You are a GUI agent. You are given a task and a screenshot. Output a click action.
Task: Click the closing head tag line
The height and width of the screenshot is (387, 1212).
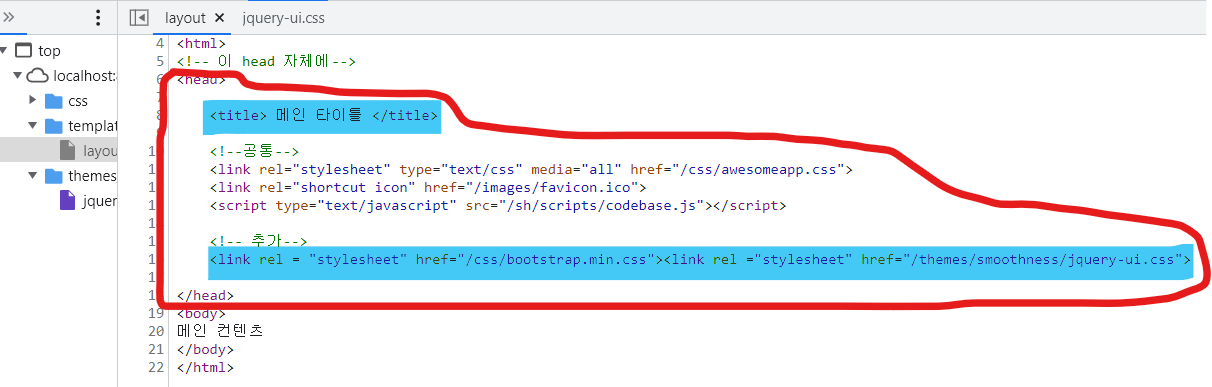(205, 295)
